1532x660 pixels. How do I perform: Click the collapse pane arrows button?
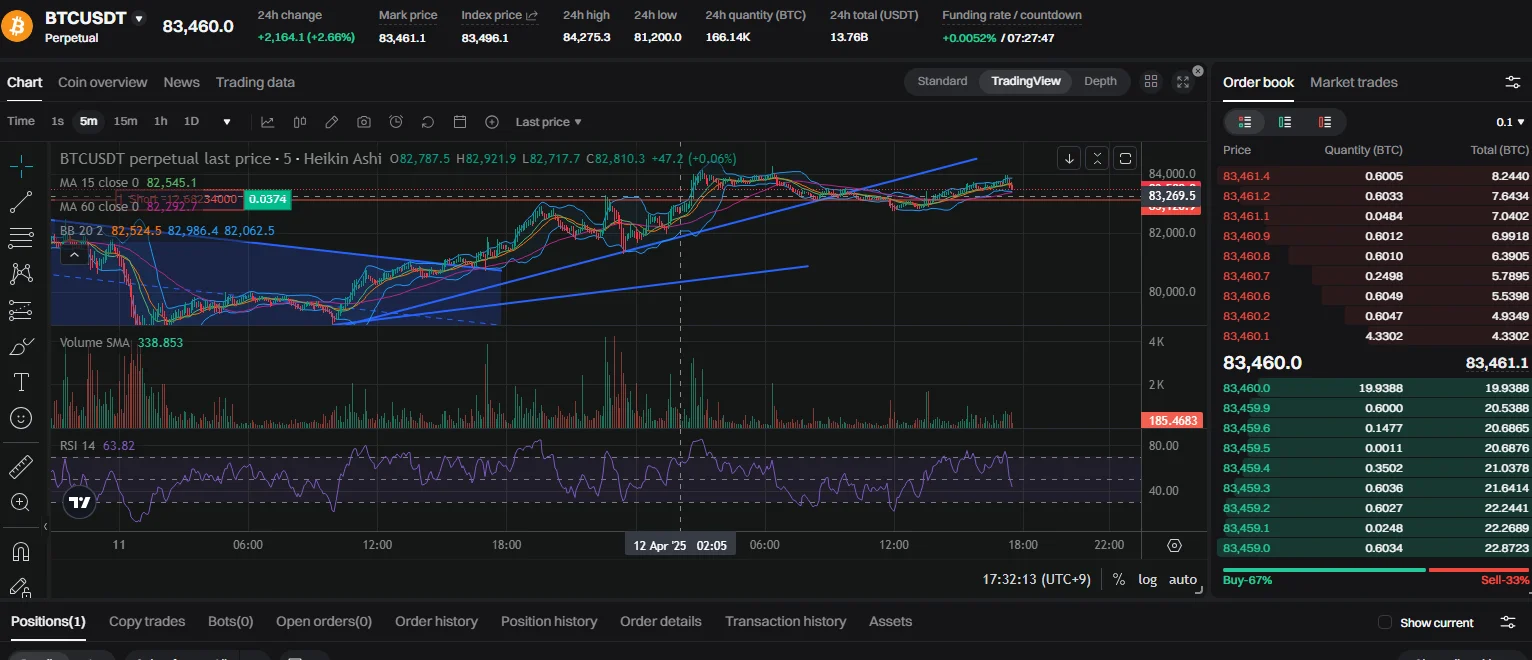[x=1097, y=158]
